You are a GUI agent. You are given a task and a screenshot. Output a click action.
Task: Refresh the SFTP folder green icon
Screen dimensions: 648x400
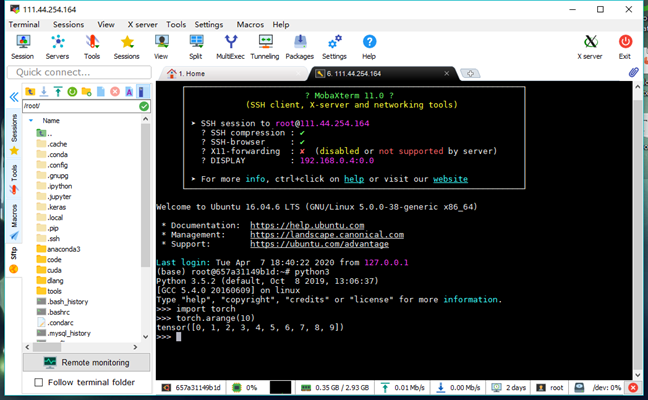click(72, 91)
